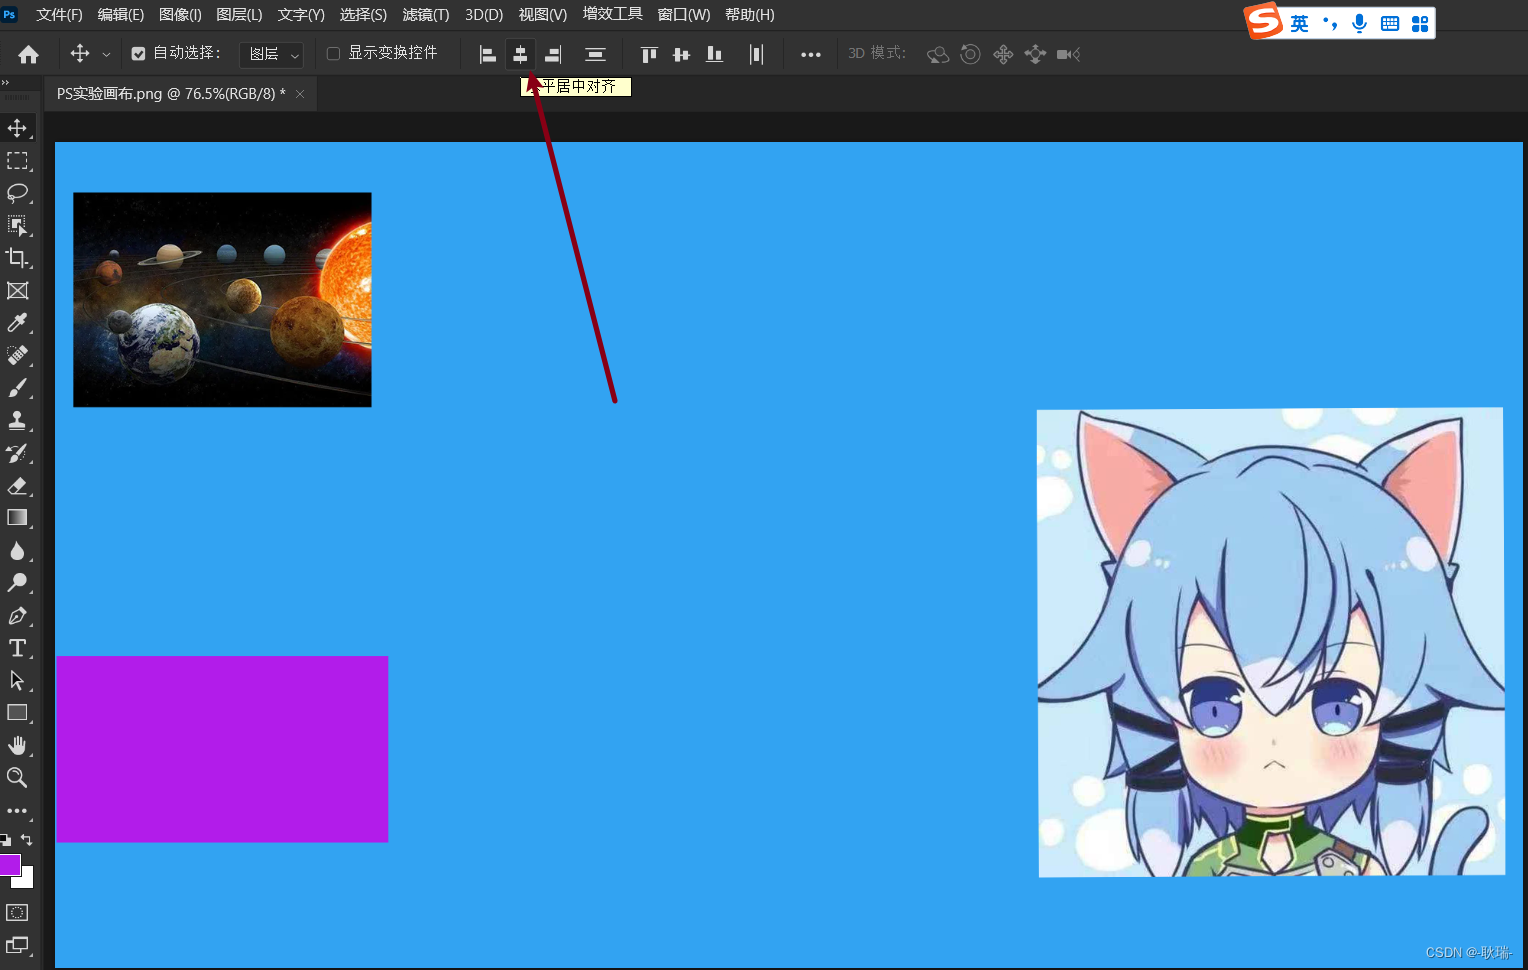Select the Dodge tool

(x=17, y=583)
